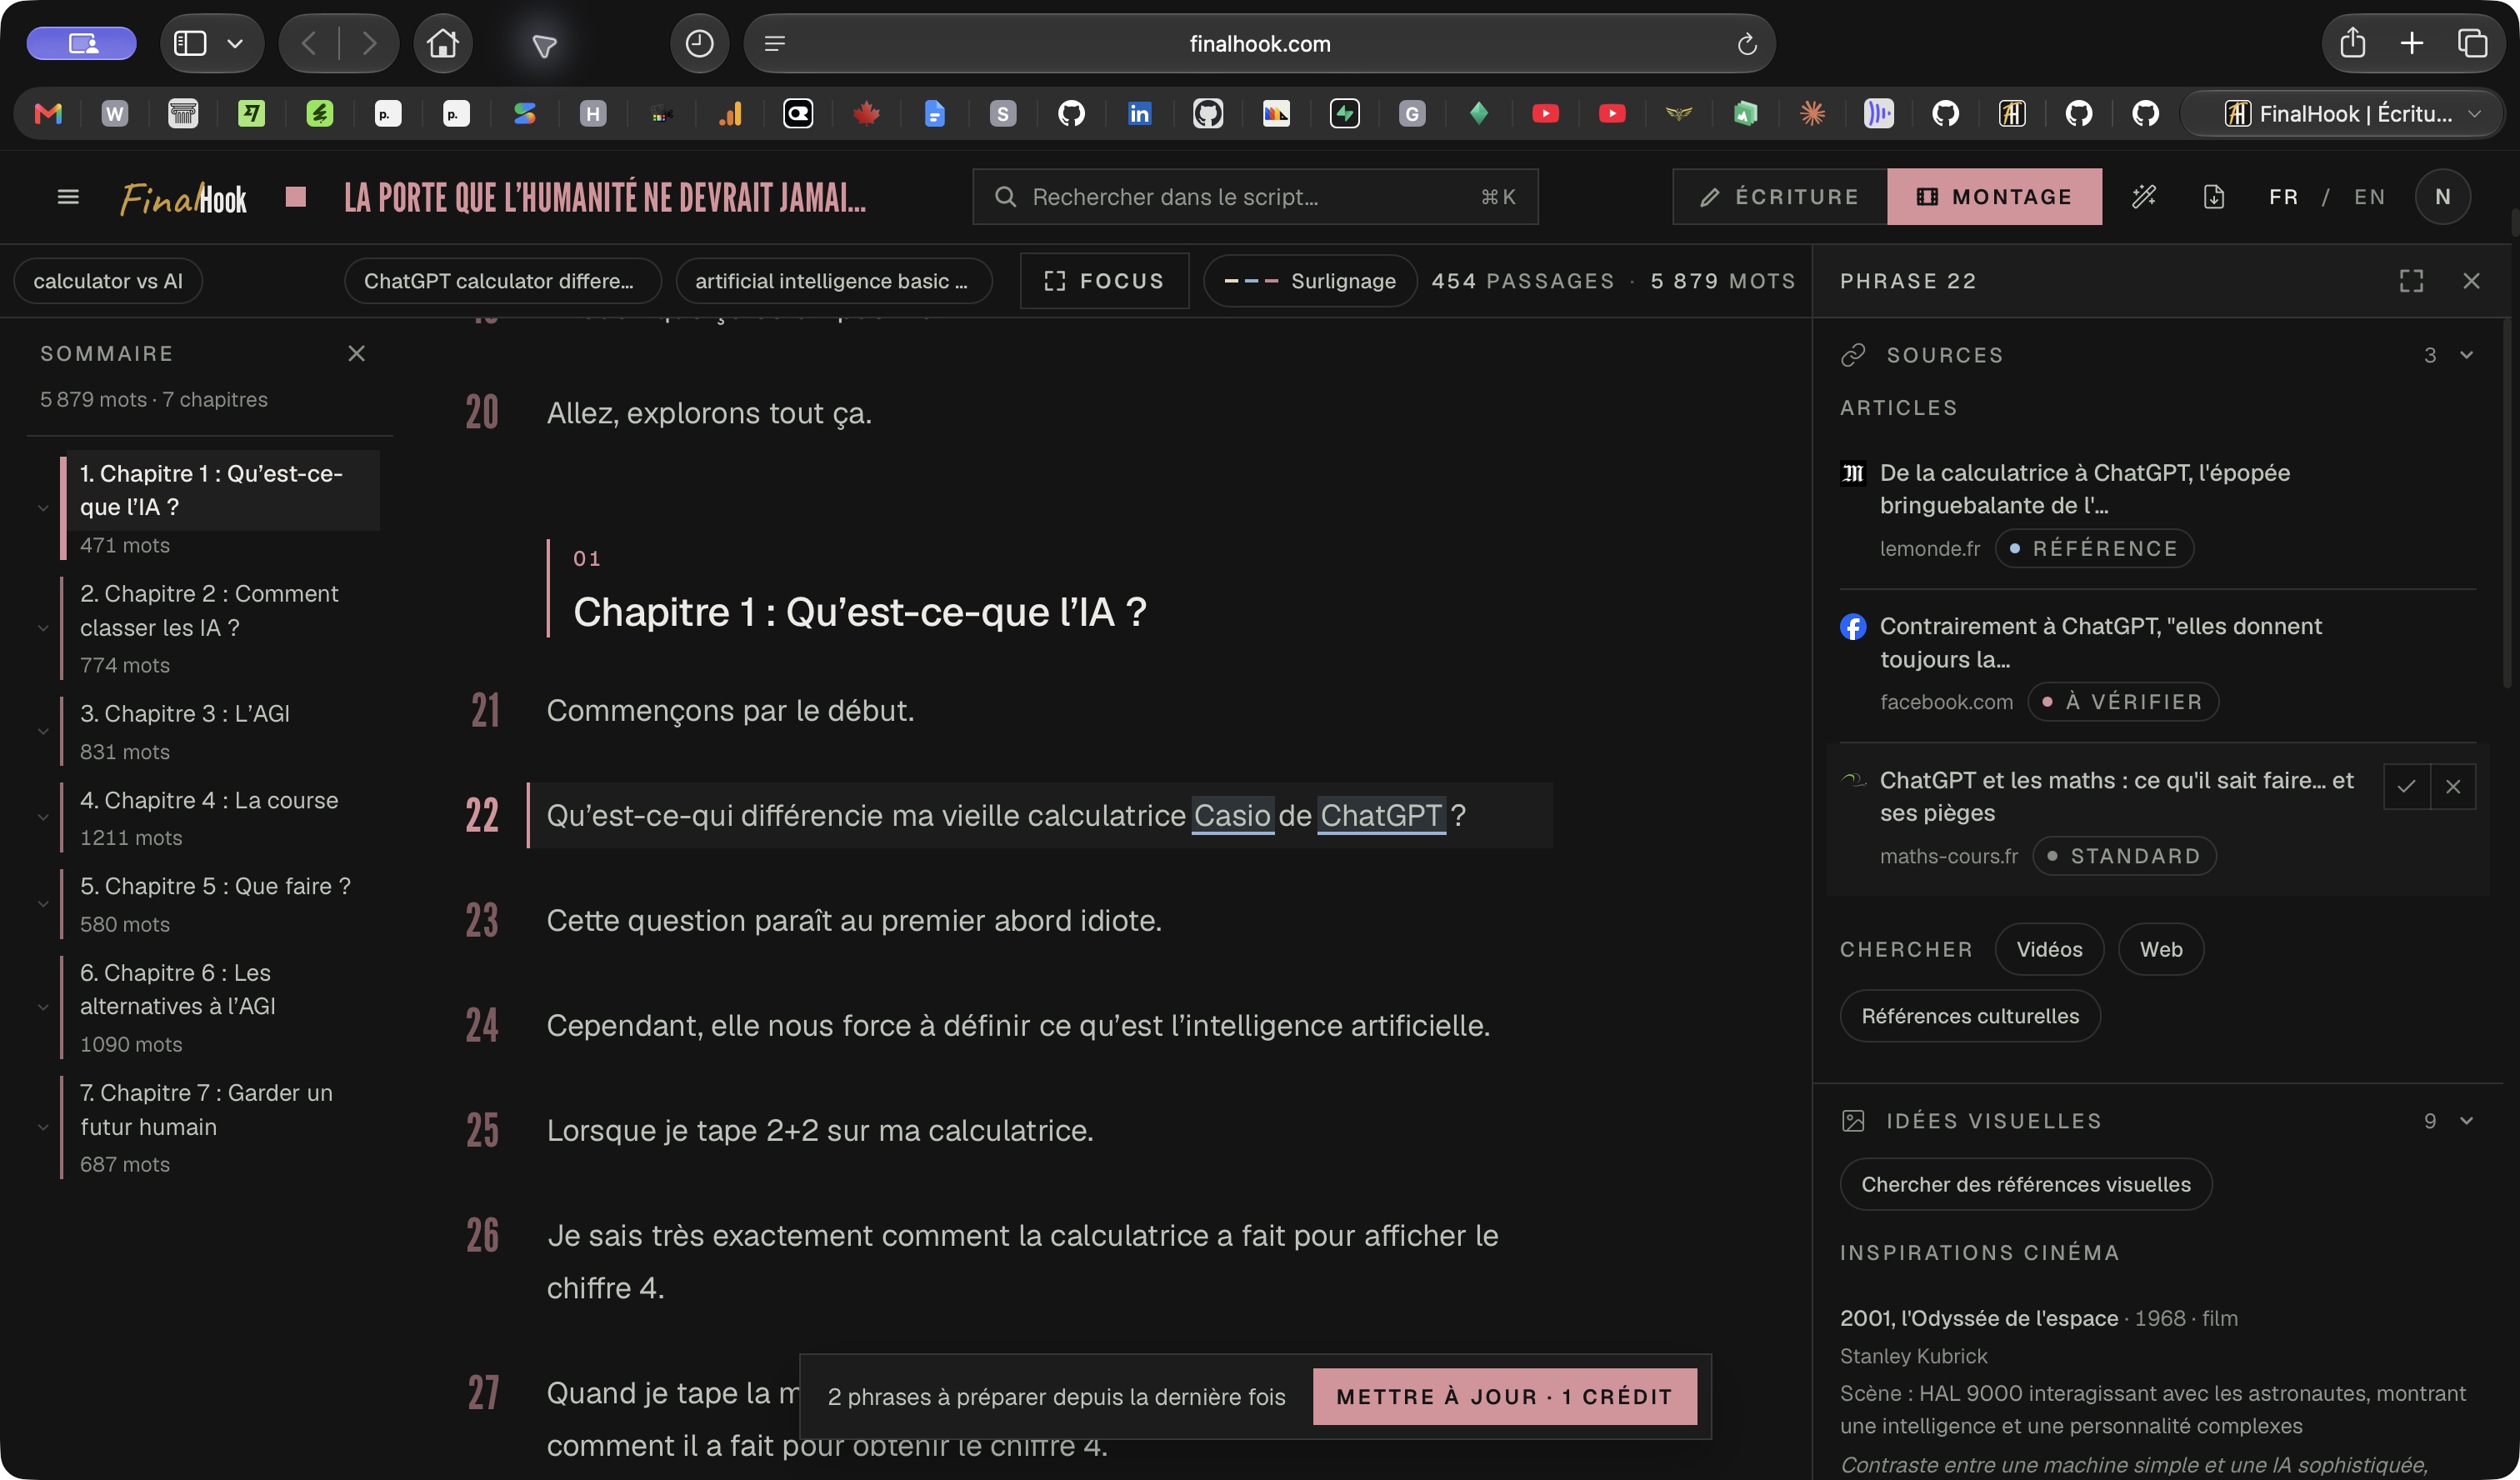The image size is (2520, 1480).
Task: Switch to Écriture mode tab
Action: point(1780,197)
